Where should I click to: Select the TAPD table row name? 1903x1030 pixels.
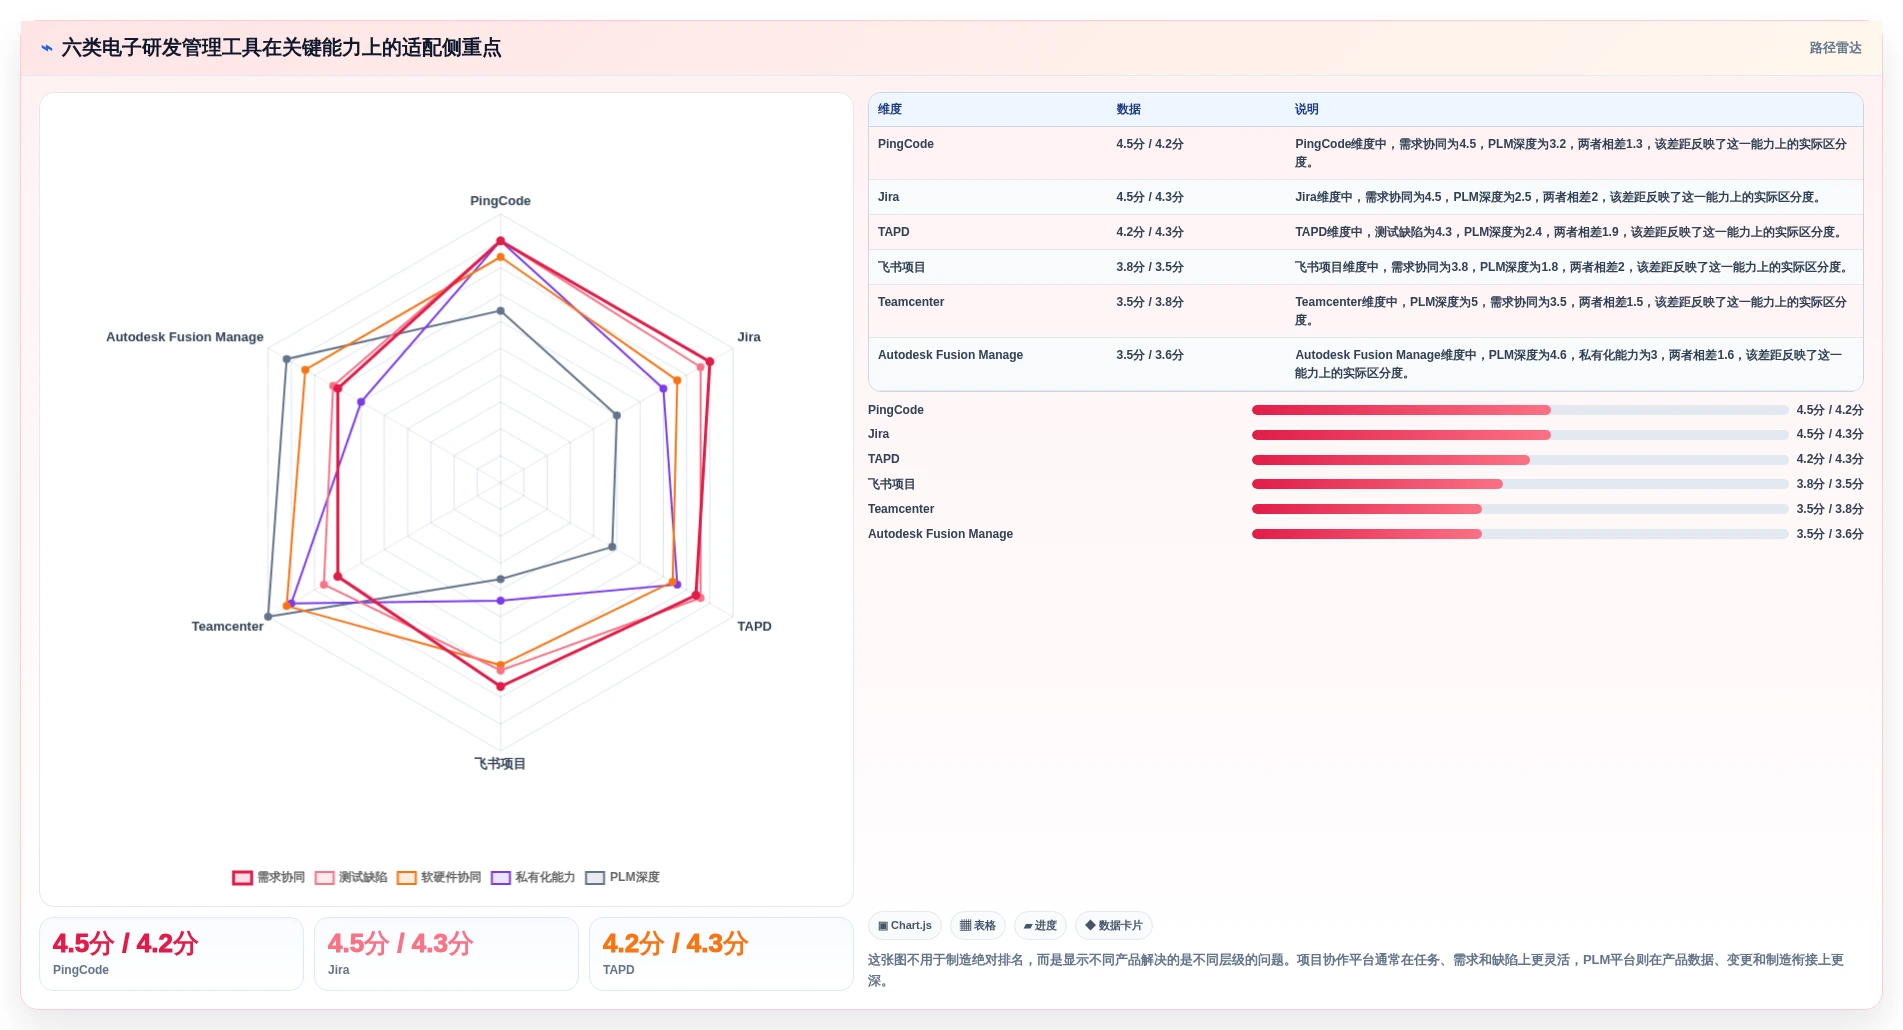pos(894,232)
